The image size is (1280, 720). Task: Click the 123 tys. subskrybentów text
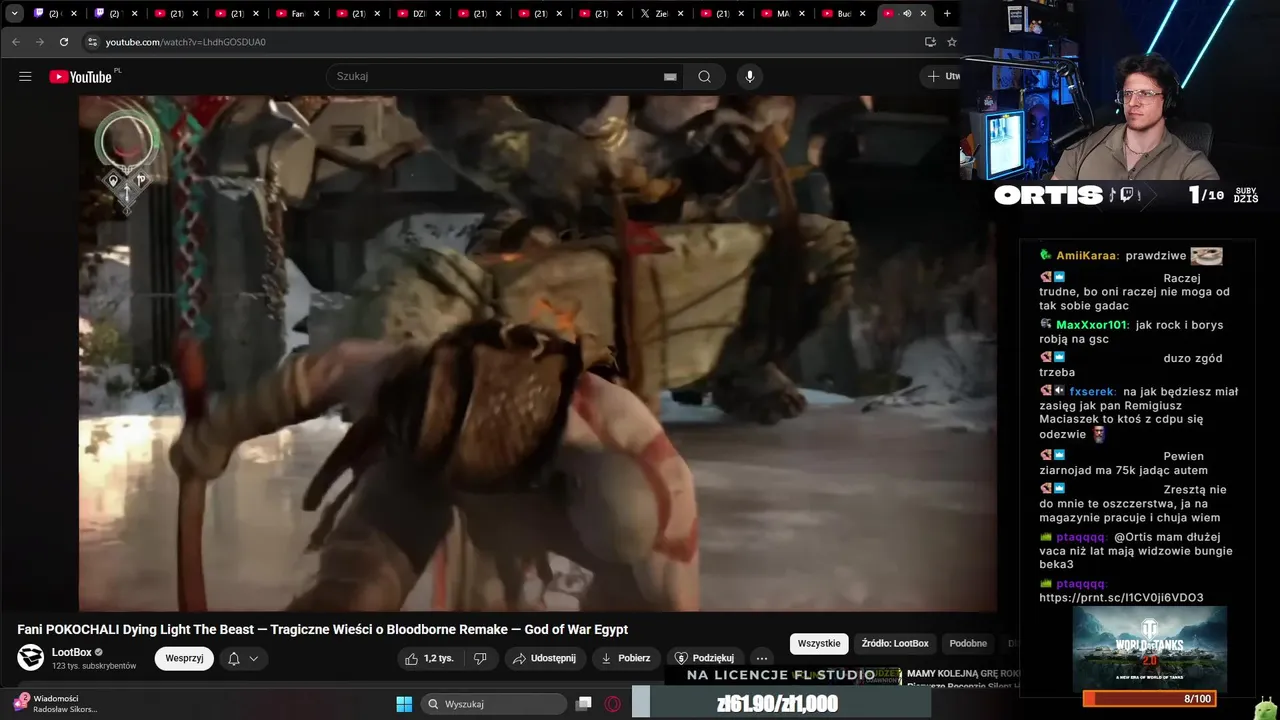point(94,666)
